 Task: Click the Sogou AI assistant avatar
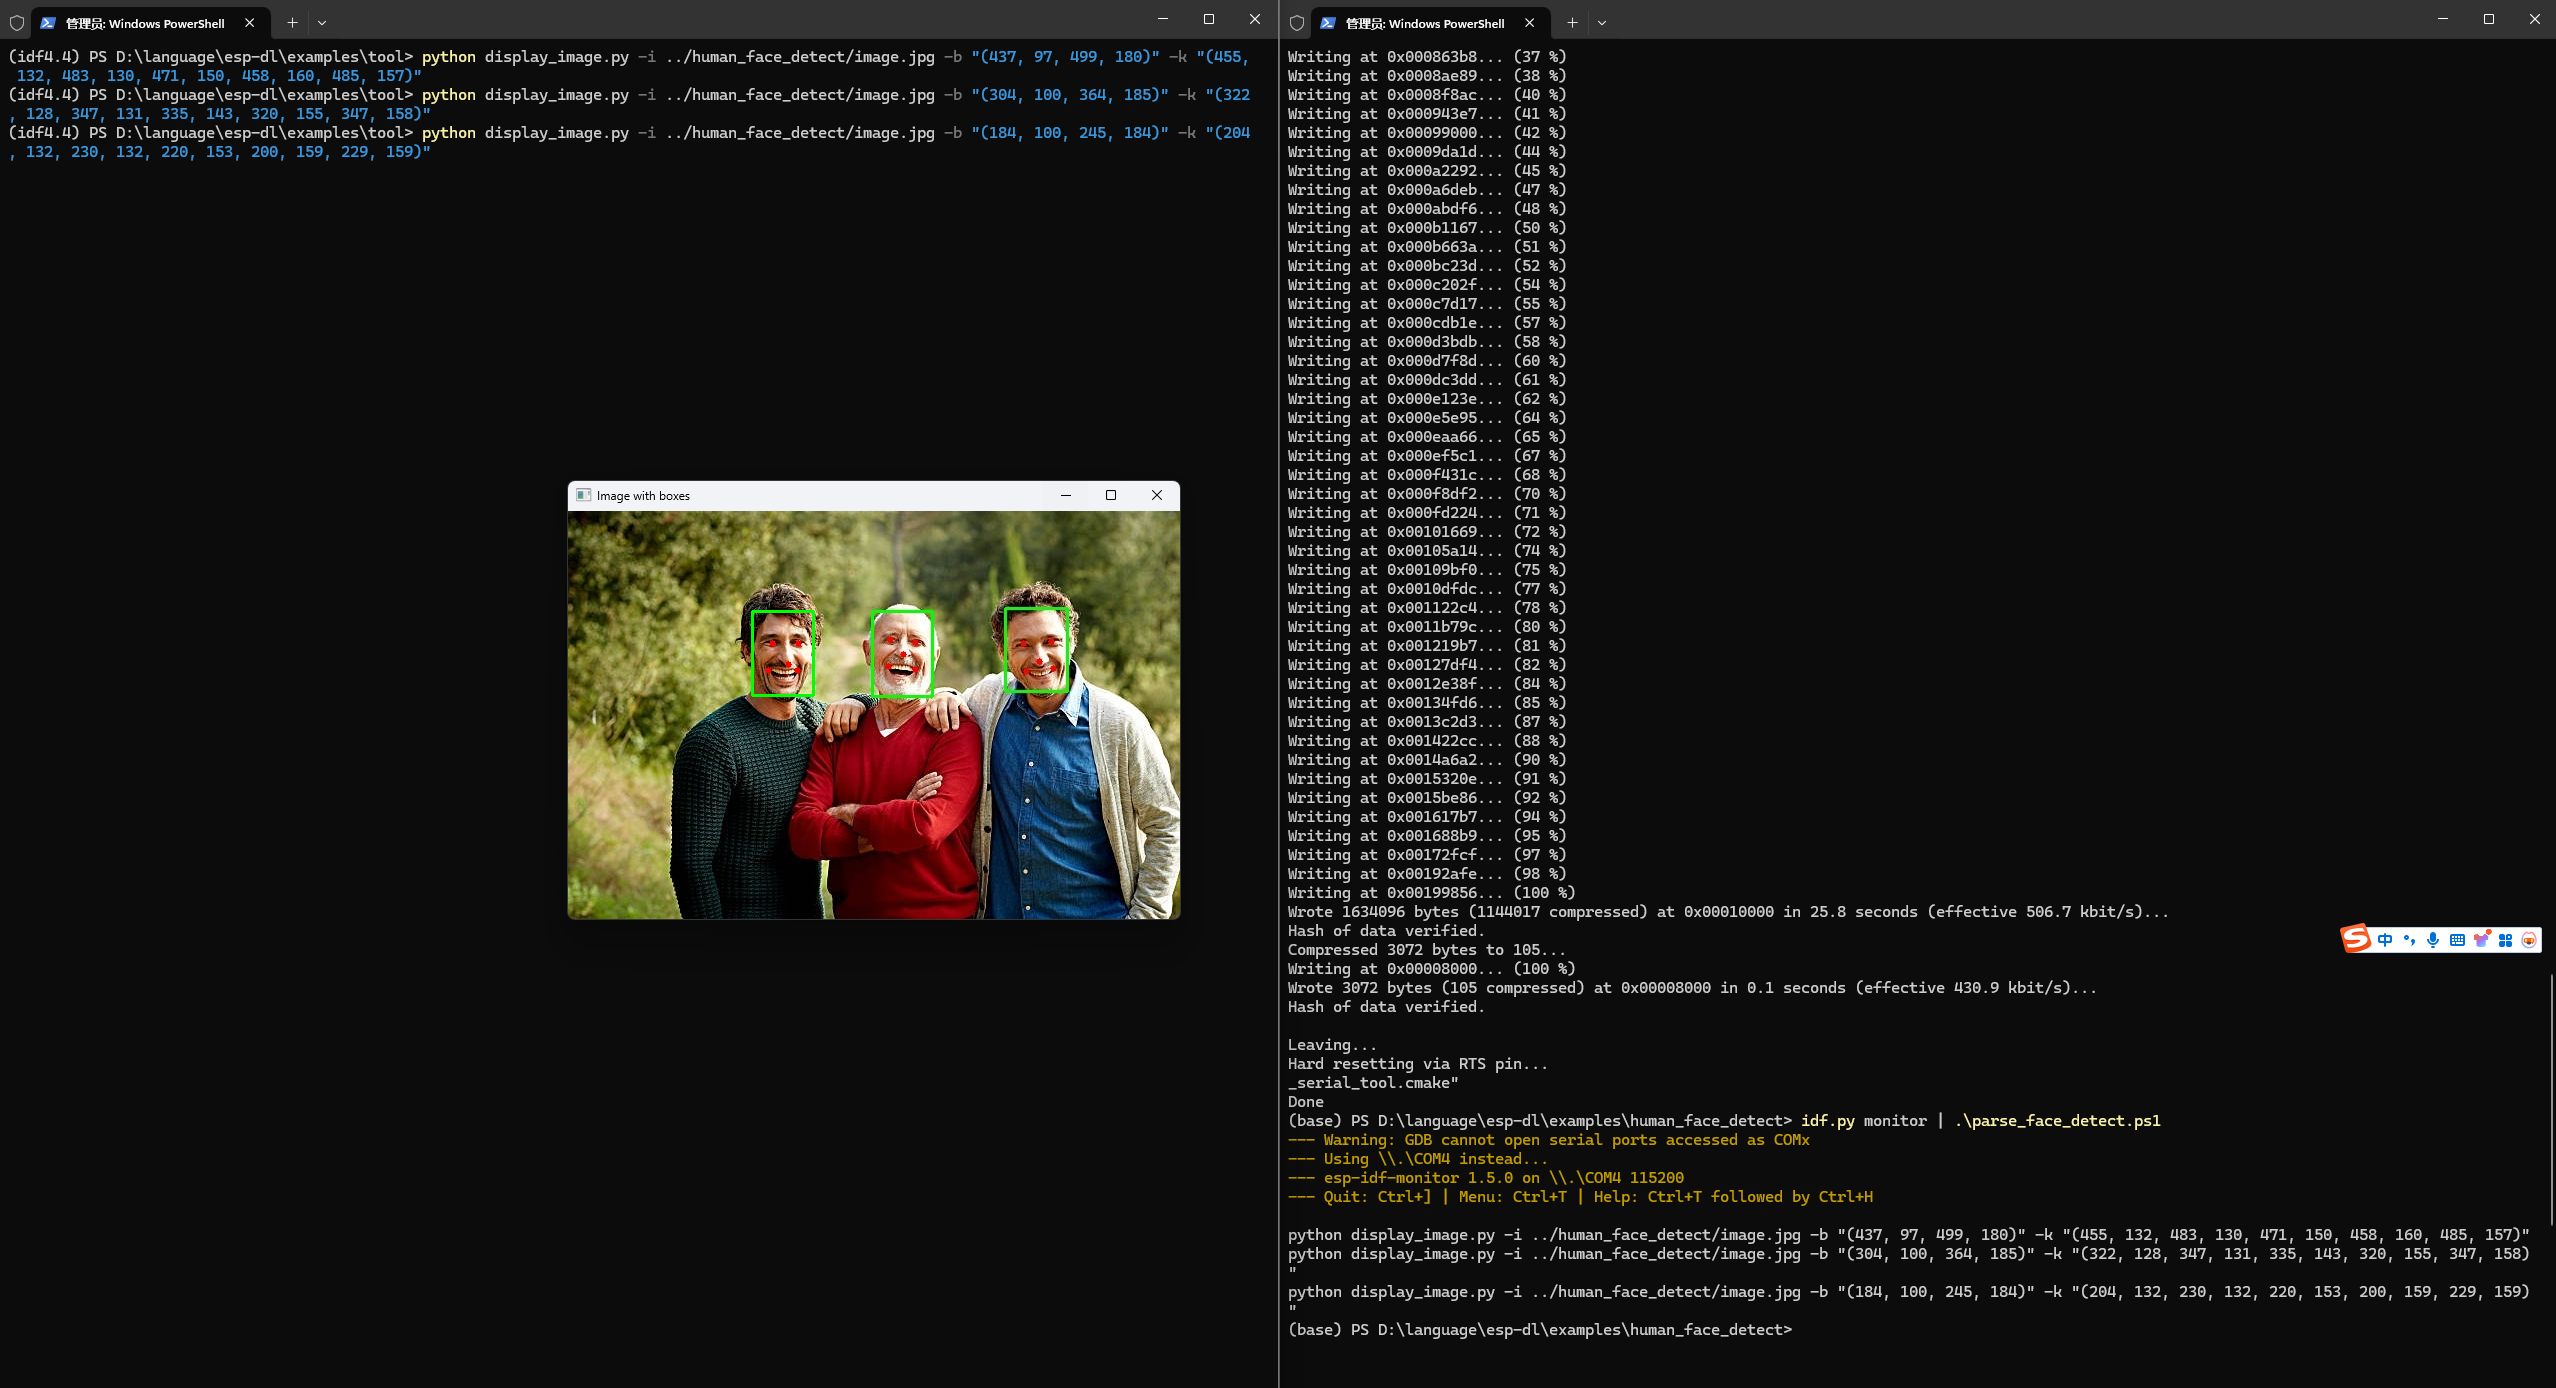(x=2529, y=940)
